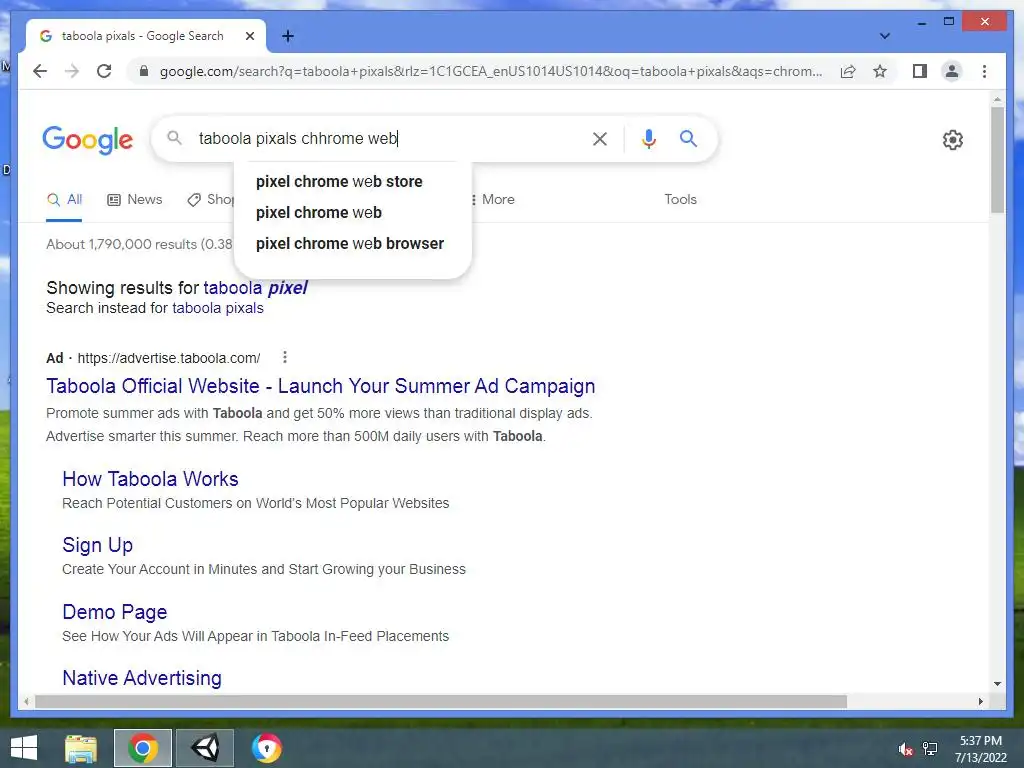
Task: Open File Explorer from the taskbar
Action: click(81, 748)
